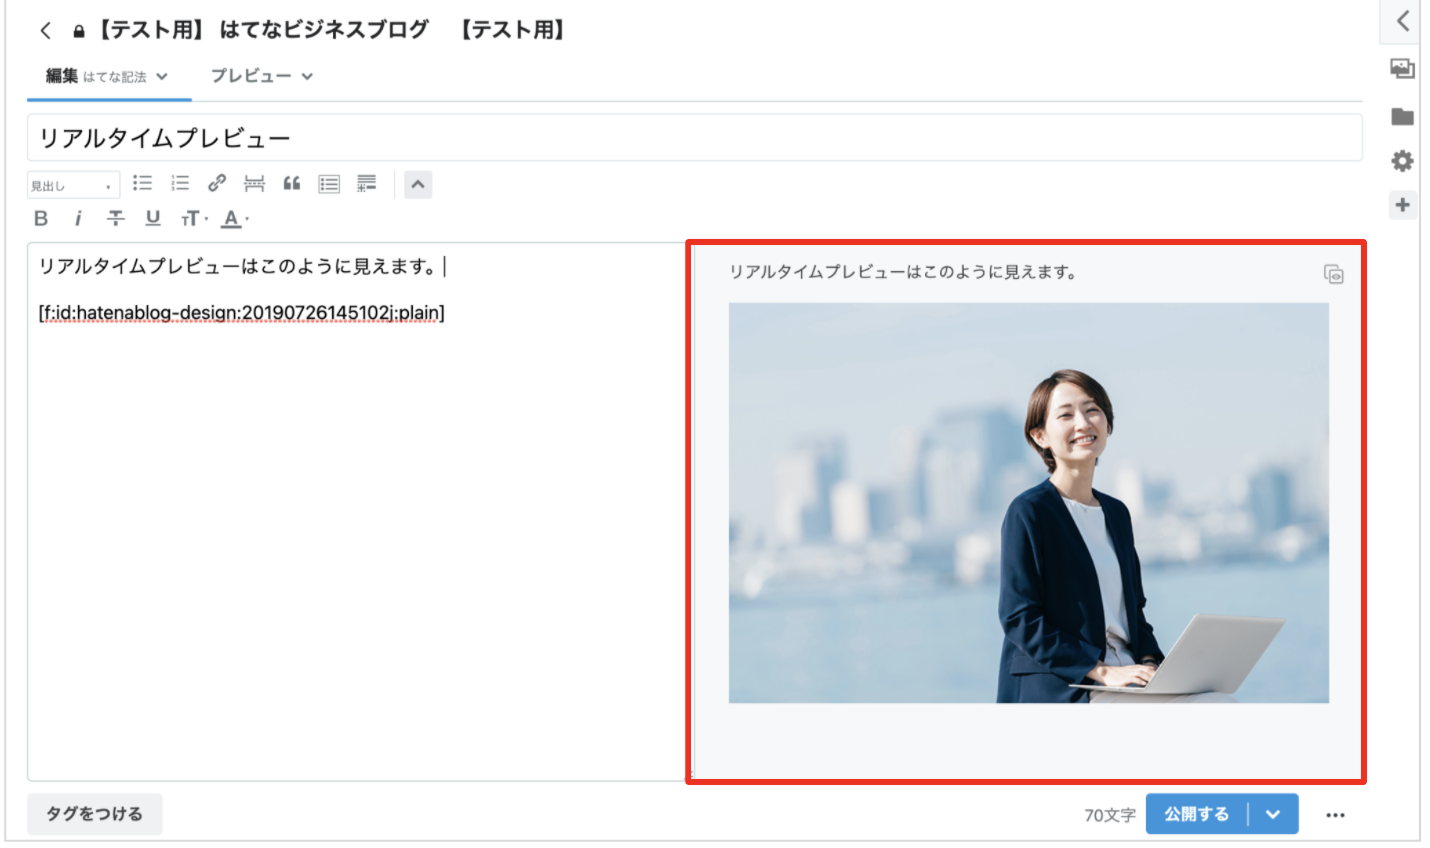
Task: Insert a numbered list
Action: [180, 183]
